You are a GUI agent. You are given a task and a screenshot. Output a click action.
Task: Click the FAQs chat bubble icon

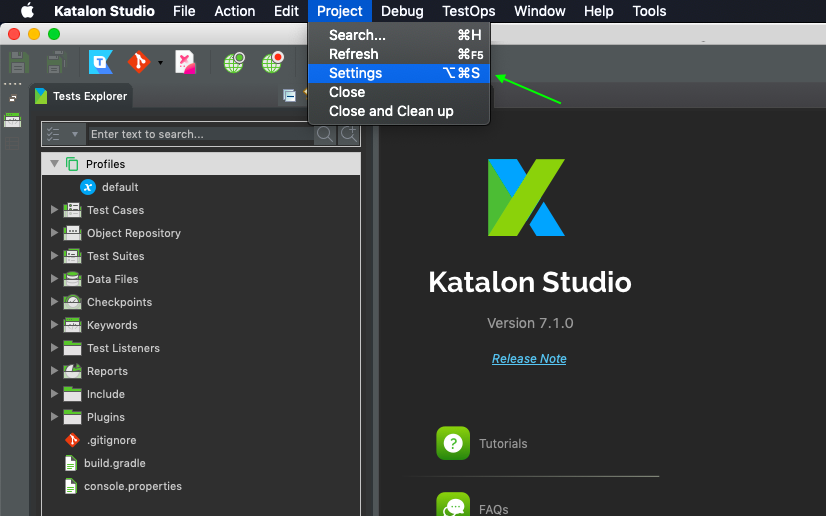[453, 504]
